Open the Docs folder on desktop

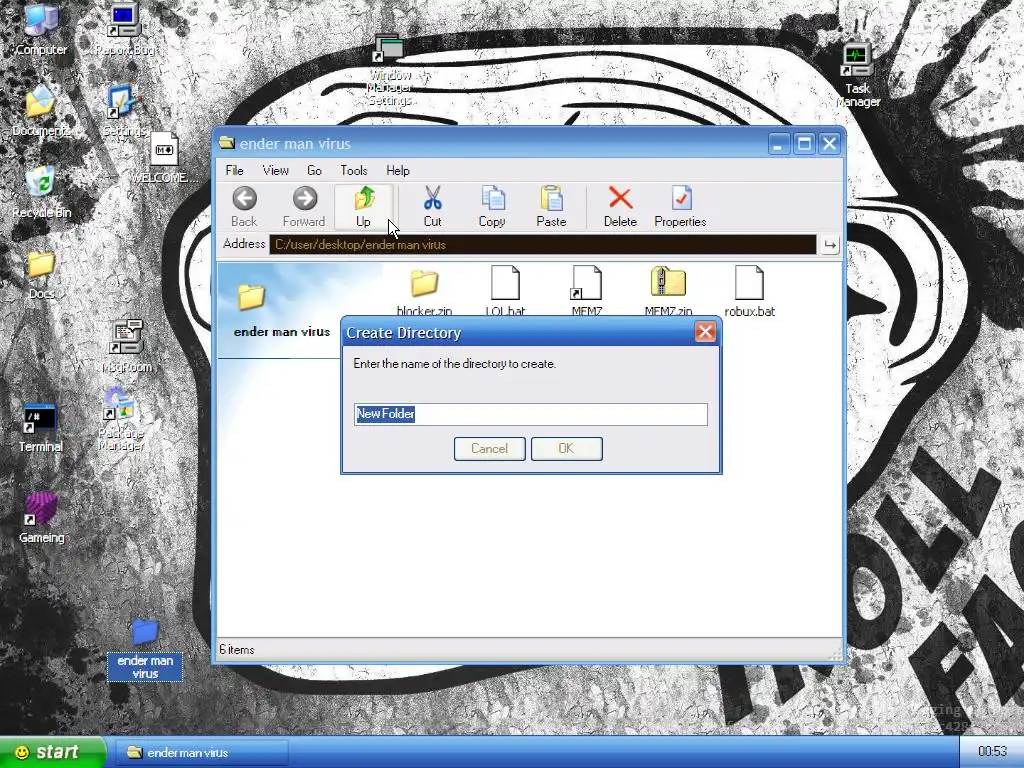41,274
